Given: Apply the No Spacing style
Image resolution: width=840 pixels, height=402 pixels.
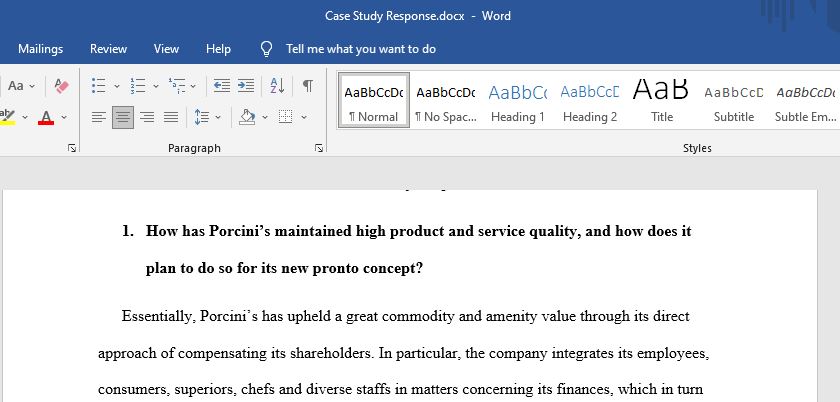Looking at the screenshot, I should pyautogui.click(x=446, y=101).
